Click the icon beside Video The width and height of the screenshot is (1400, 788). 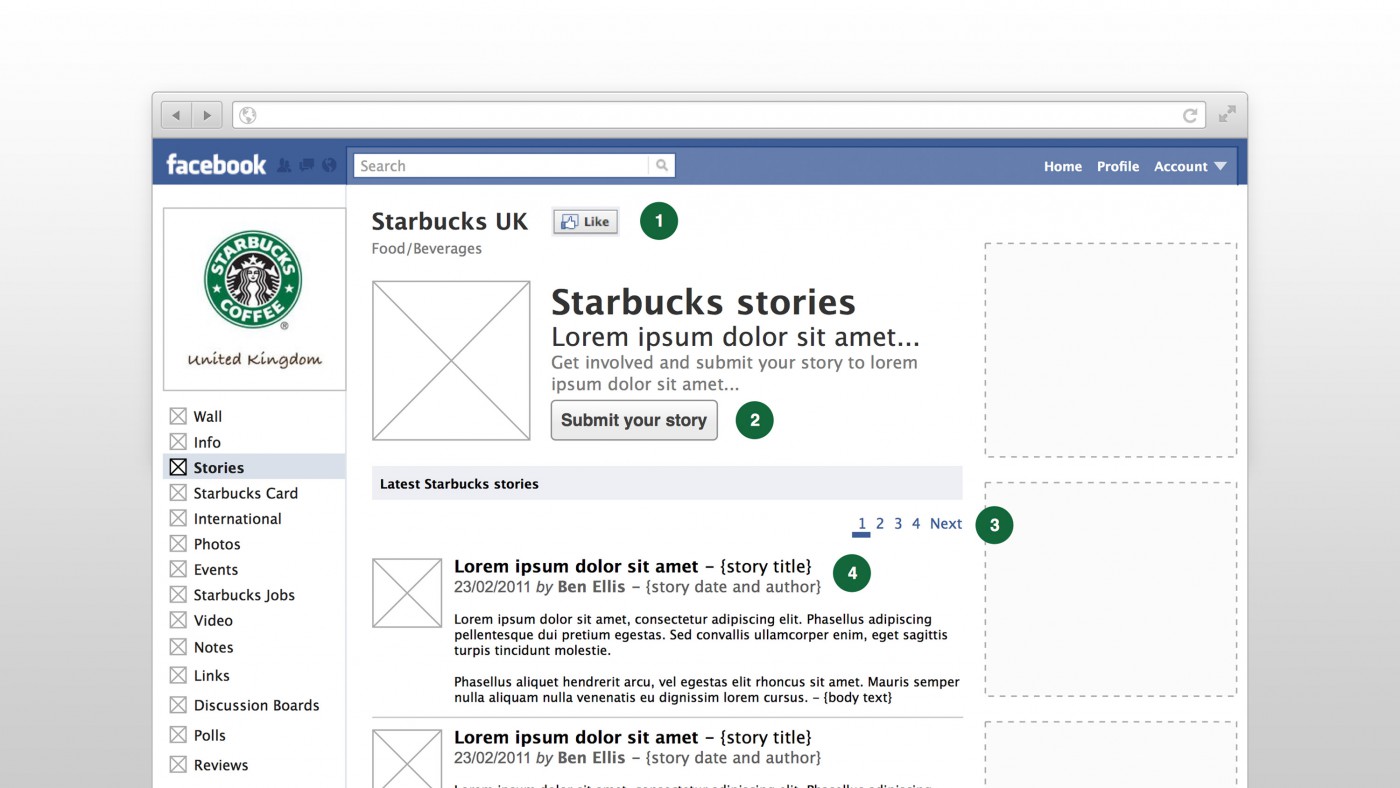pos(178,620)
